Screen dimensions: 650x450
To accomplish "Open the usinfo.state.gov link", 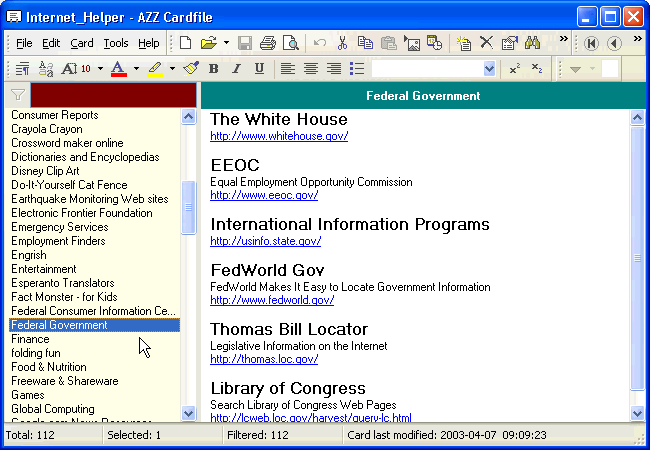I will pos(265,241).
